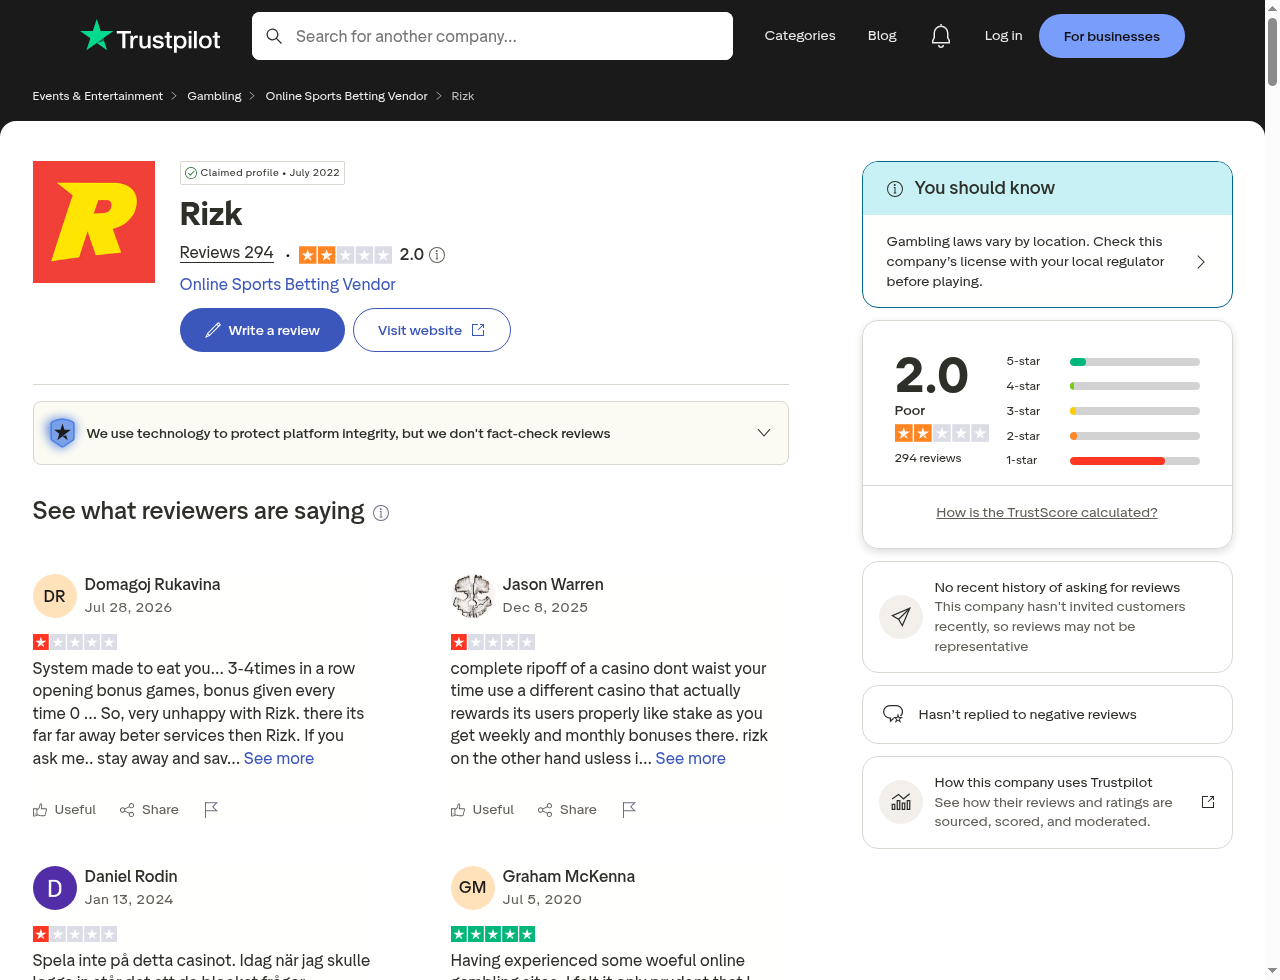Viewport: 1280px width, 980px height.
Task: Expand the gambling laws notice arrow
Action: (1201, 262)
